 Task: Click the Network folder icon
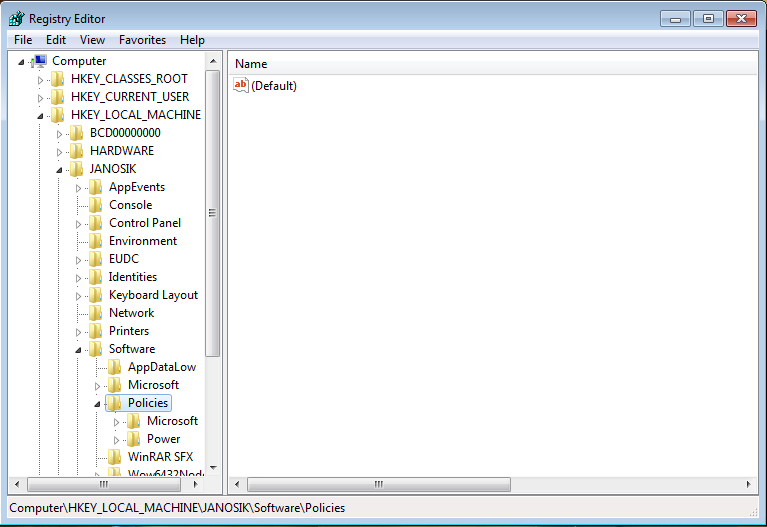pos(96,313)
